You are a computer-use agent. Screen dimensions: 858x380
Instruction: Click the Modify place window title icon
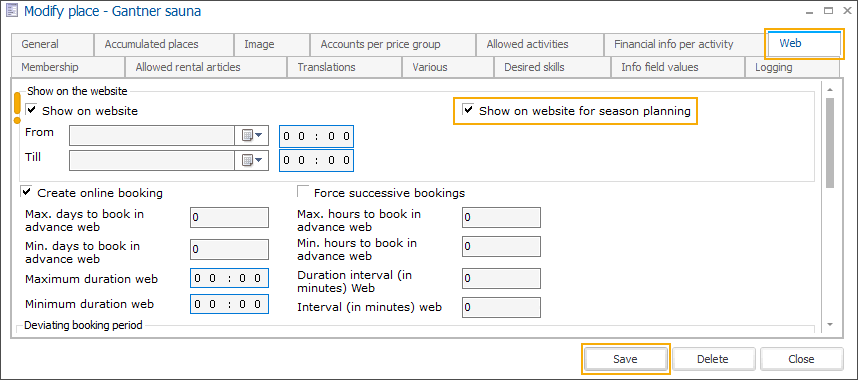pos(10,10)
